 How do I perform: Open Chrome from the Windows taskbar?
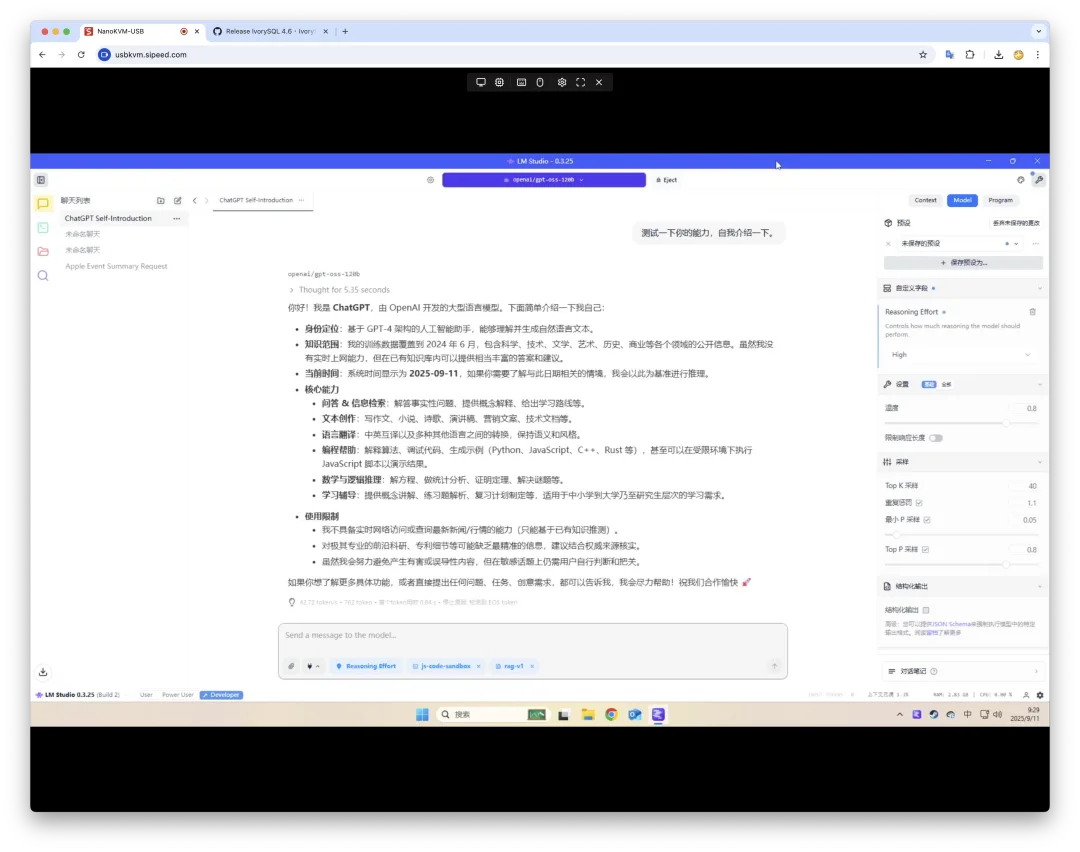click(611, 715)
